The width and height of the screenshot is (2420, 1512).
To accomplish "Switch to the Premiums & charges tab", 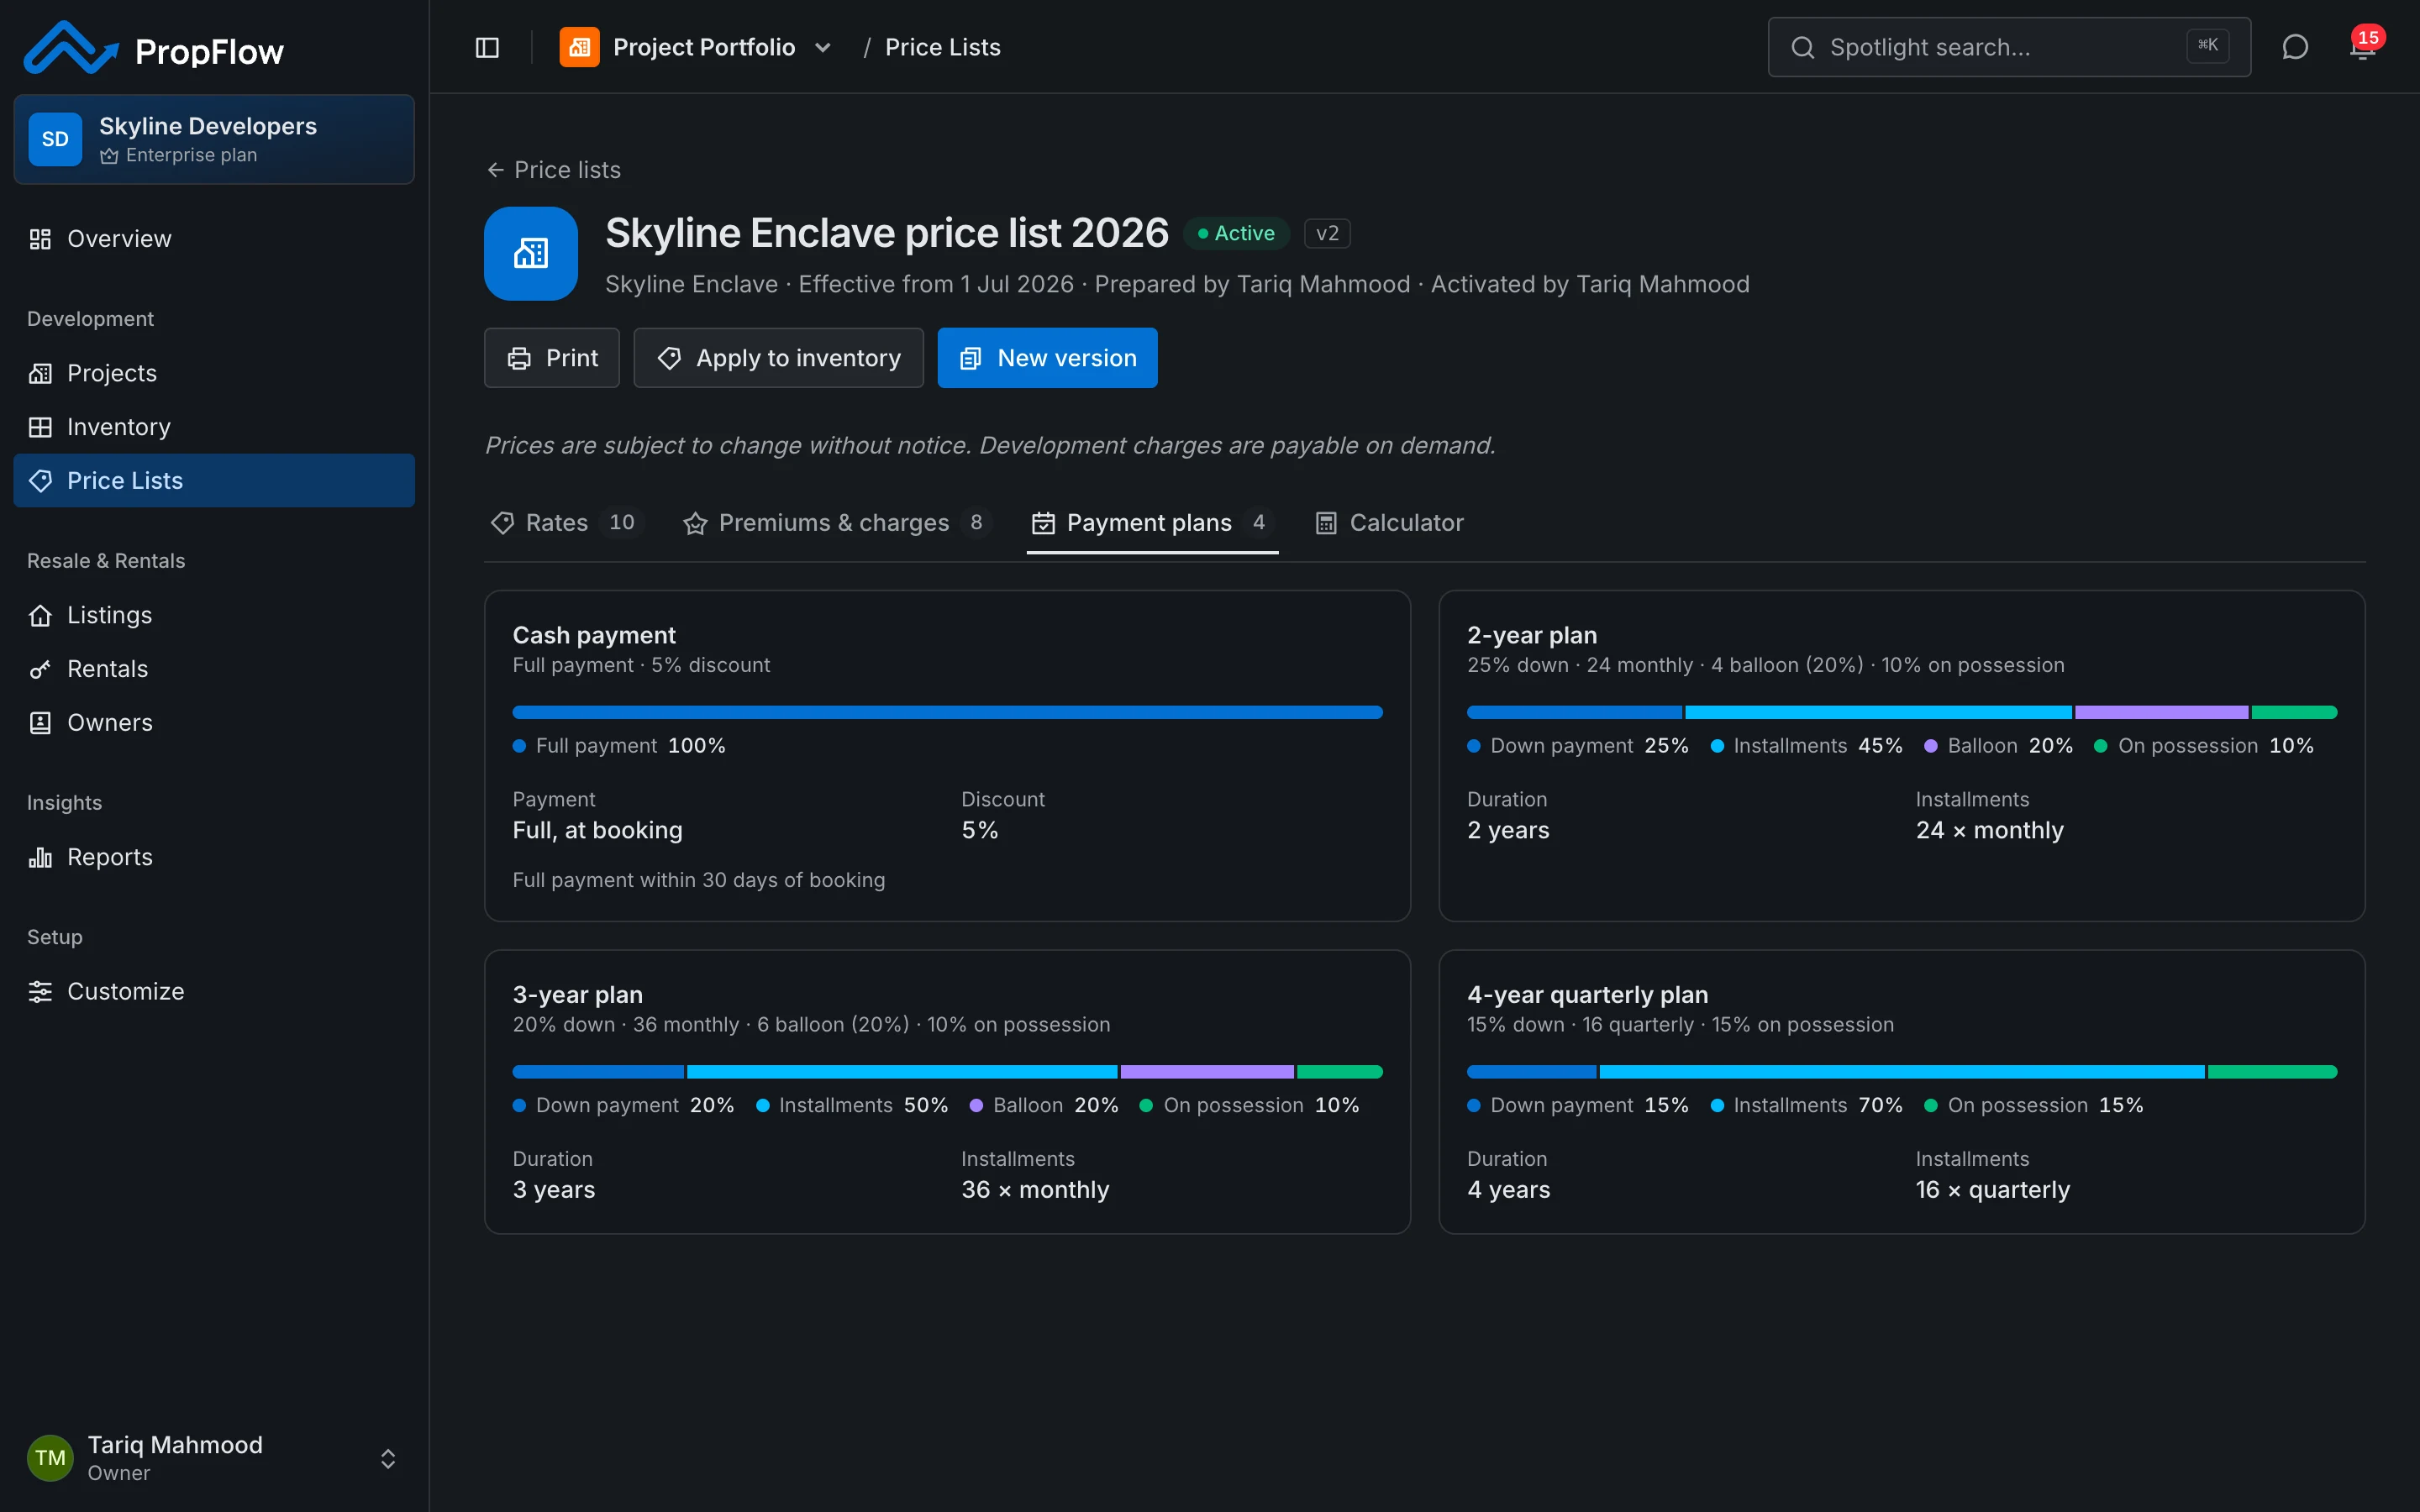I will (837, 523).
